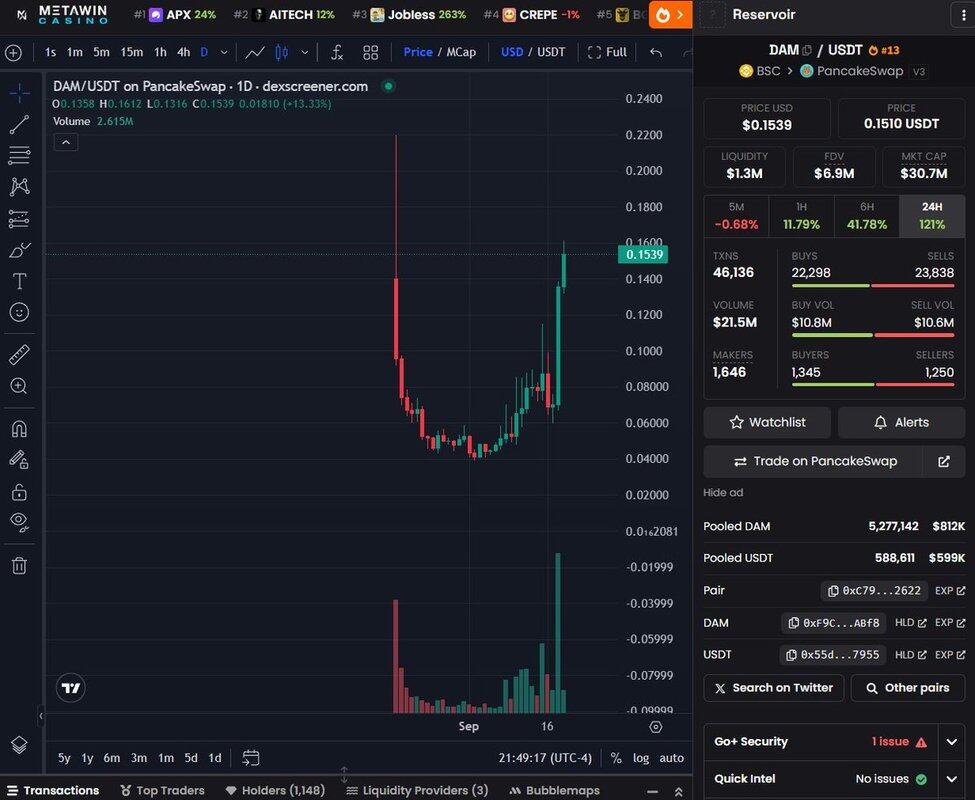Viewport: 975px width, 800px height.
Task: Select the pattern drawing tool
Action: pos(19,186)
